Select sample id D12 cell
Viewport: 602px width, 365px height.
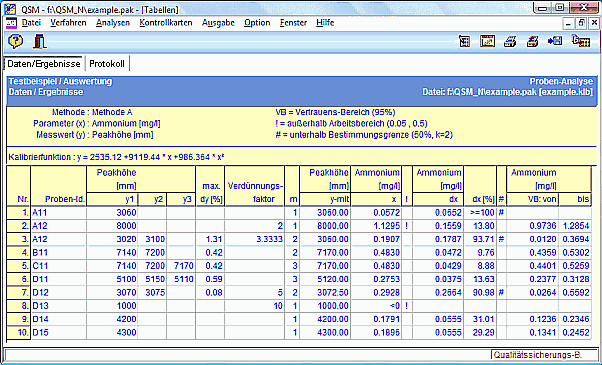click(x=58, y=292)
